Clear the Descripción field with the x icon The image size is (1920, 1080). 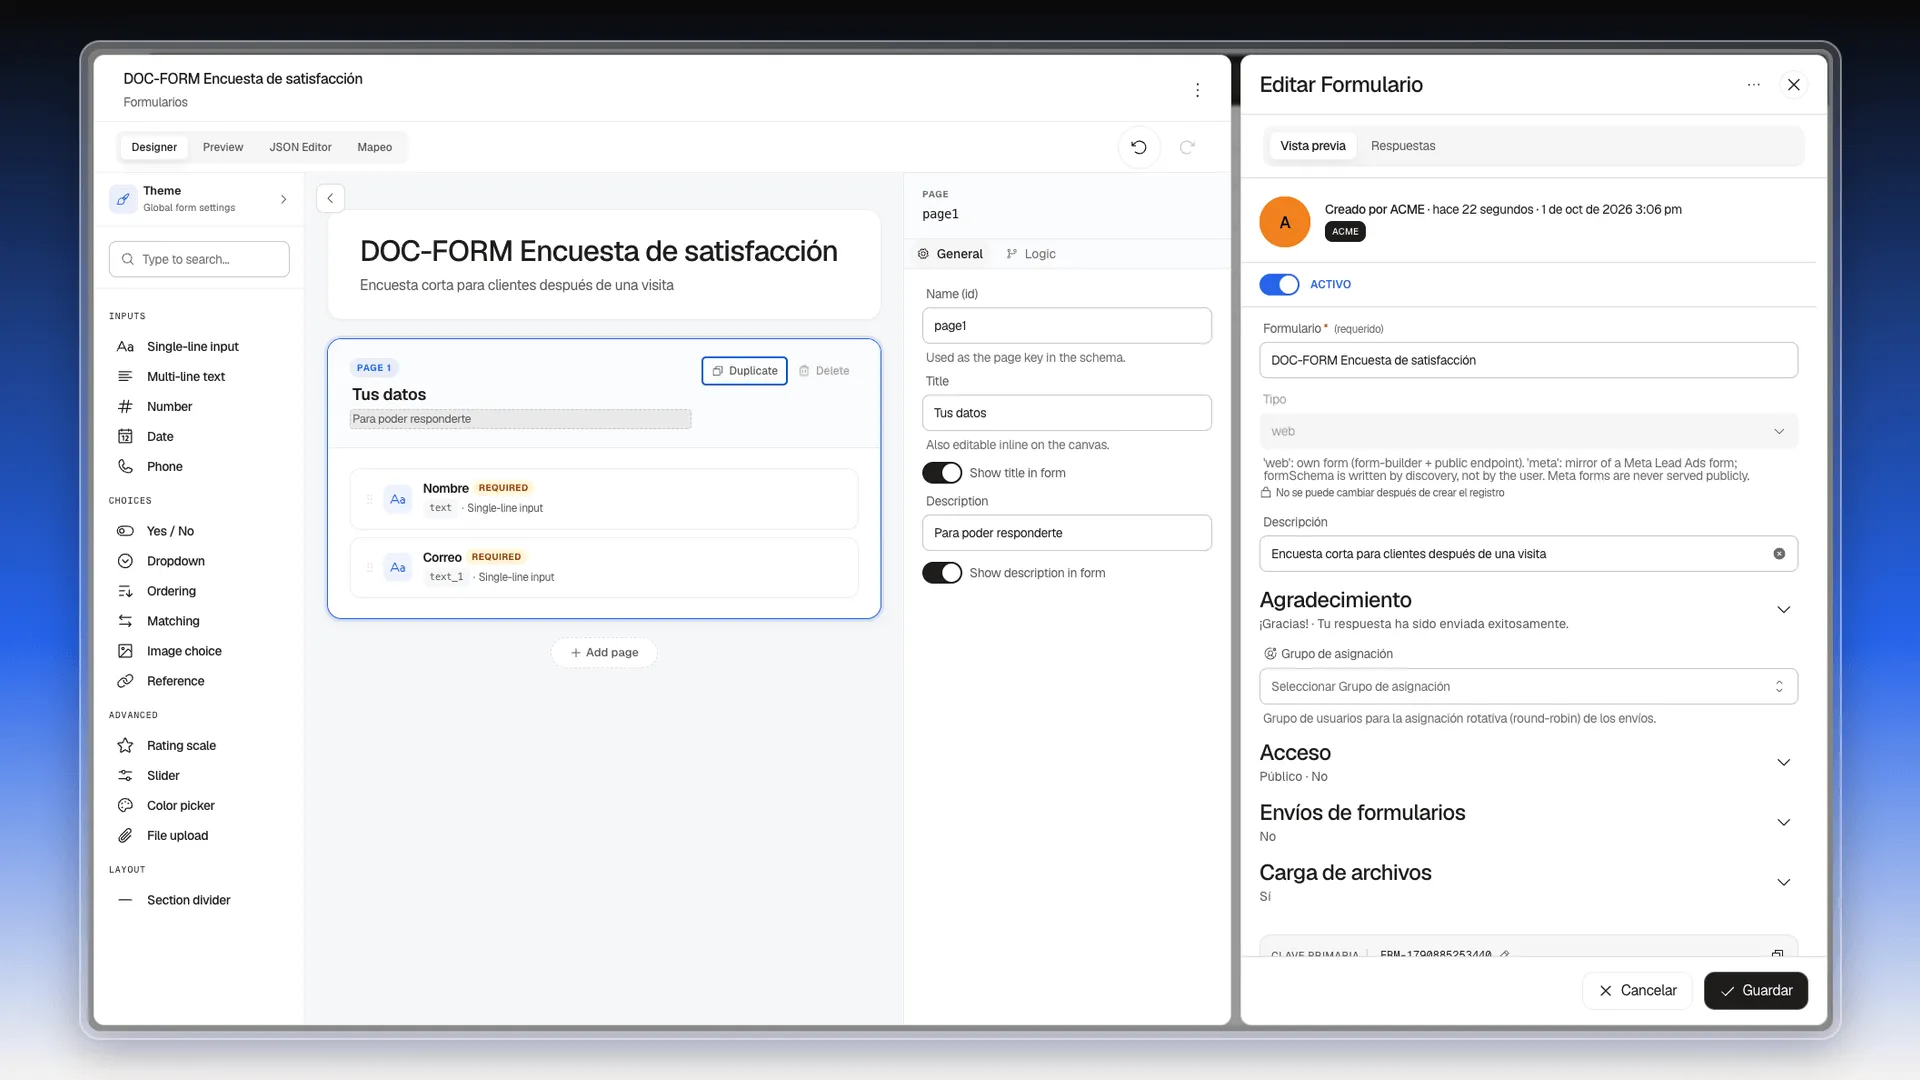tap(1779, 554)
